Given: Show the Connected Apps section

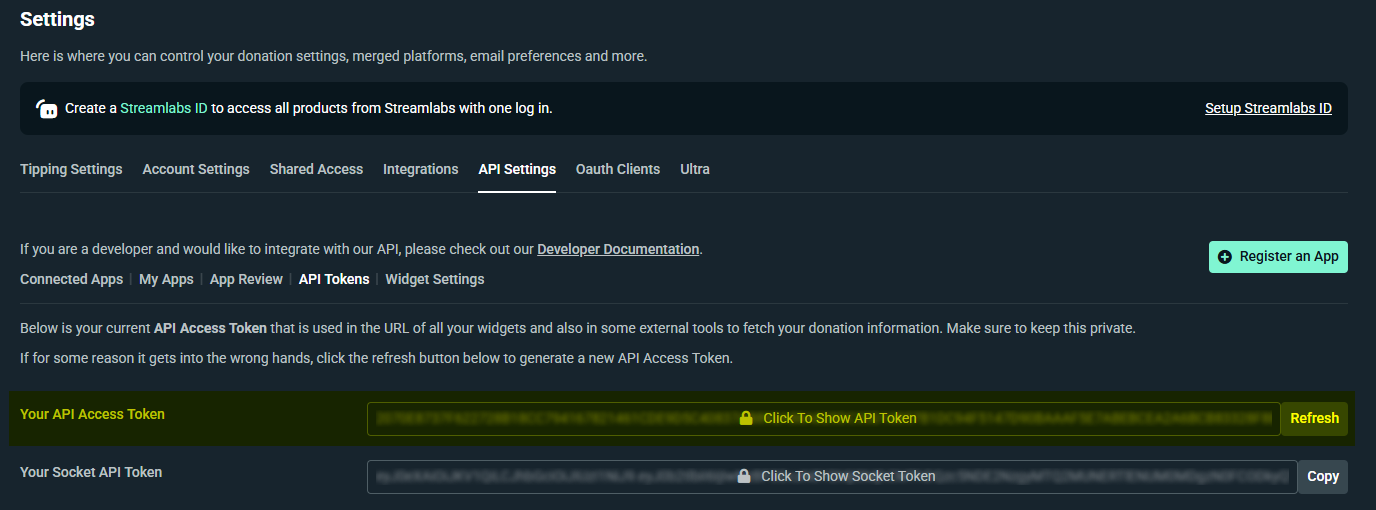Looking at the screenshot, I should pyautogui.click(x=71, y=280).
